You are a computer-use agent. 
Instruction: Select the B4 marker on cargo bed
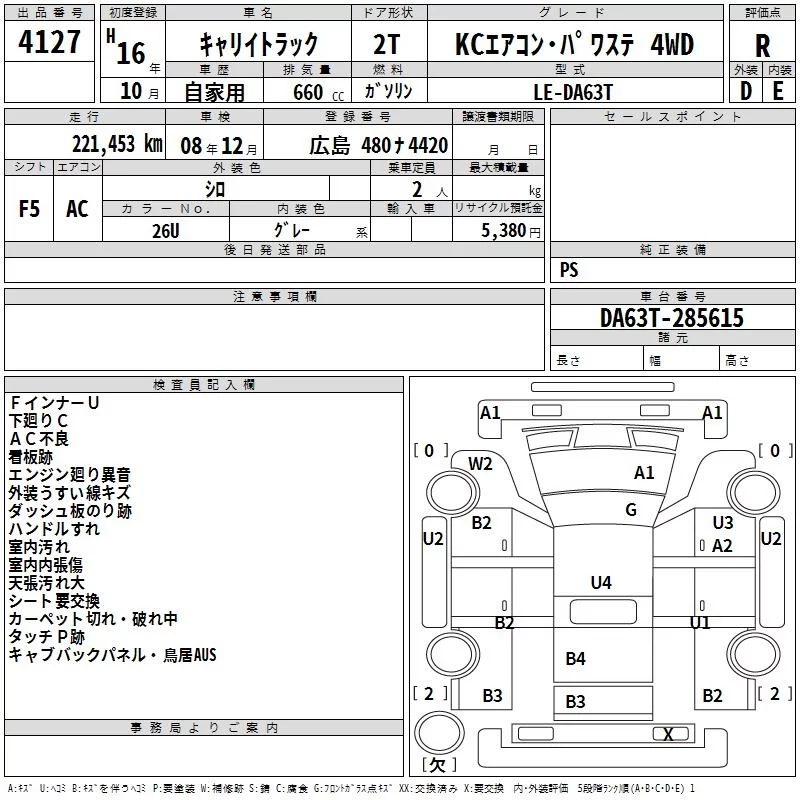pos(575,658)
